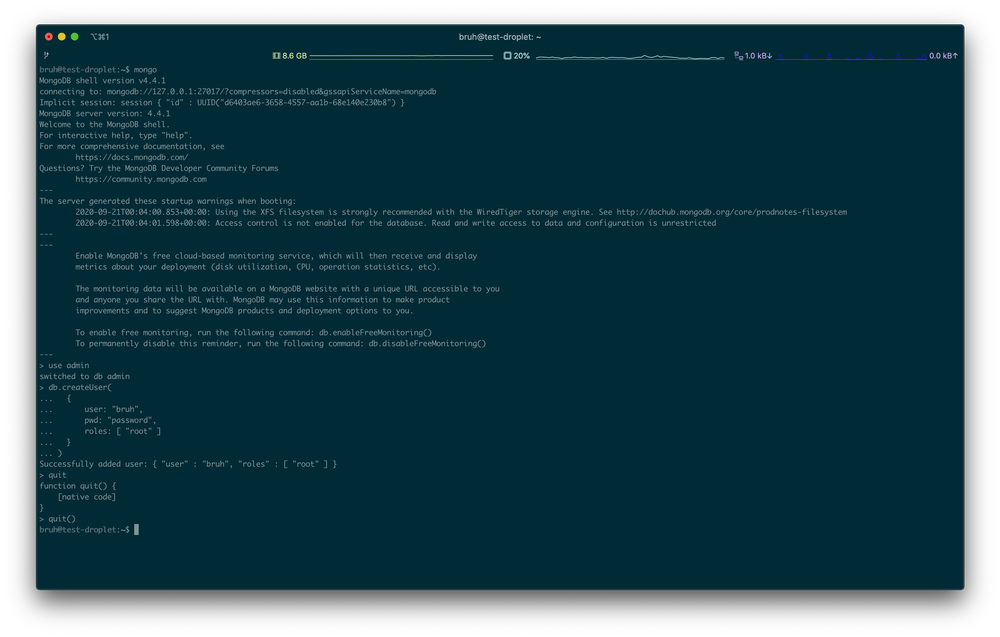Click the red traffic light control
The width and height of the screenshot is (1000, 637).
[x=48, y=34]
